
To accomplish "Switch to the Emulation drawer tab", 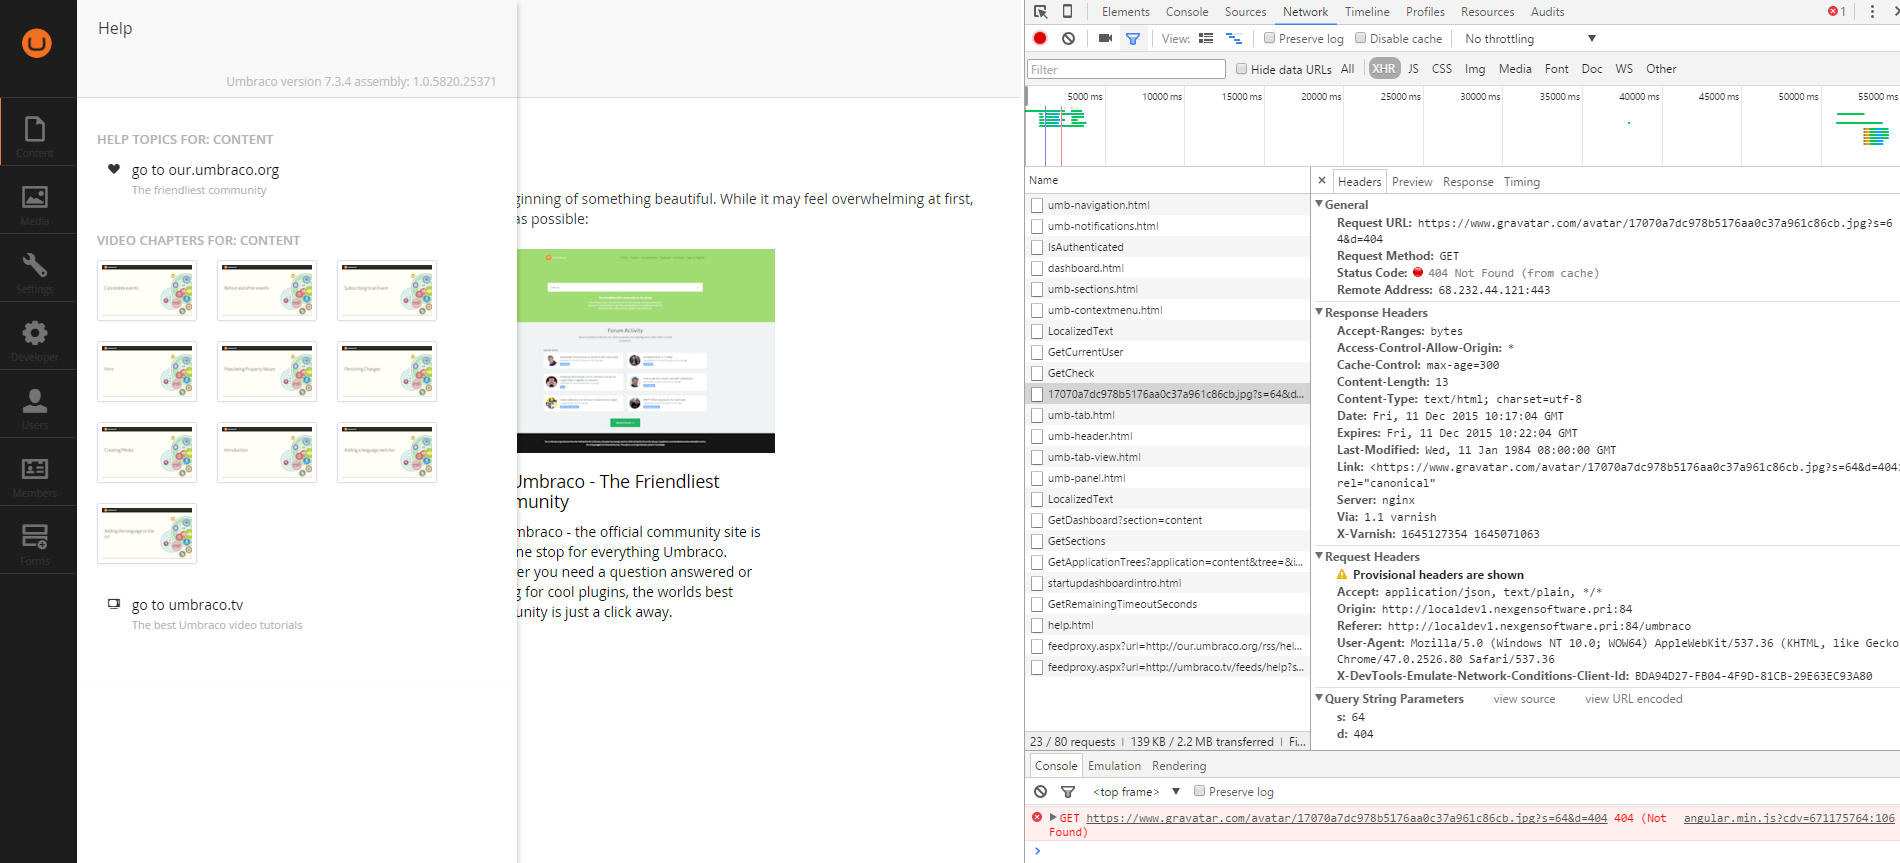I will coord(1114,766).
